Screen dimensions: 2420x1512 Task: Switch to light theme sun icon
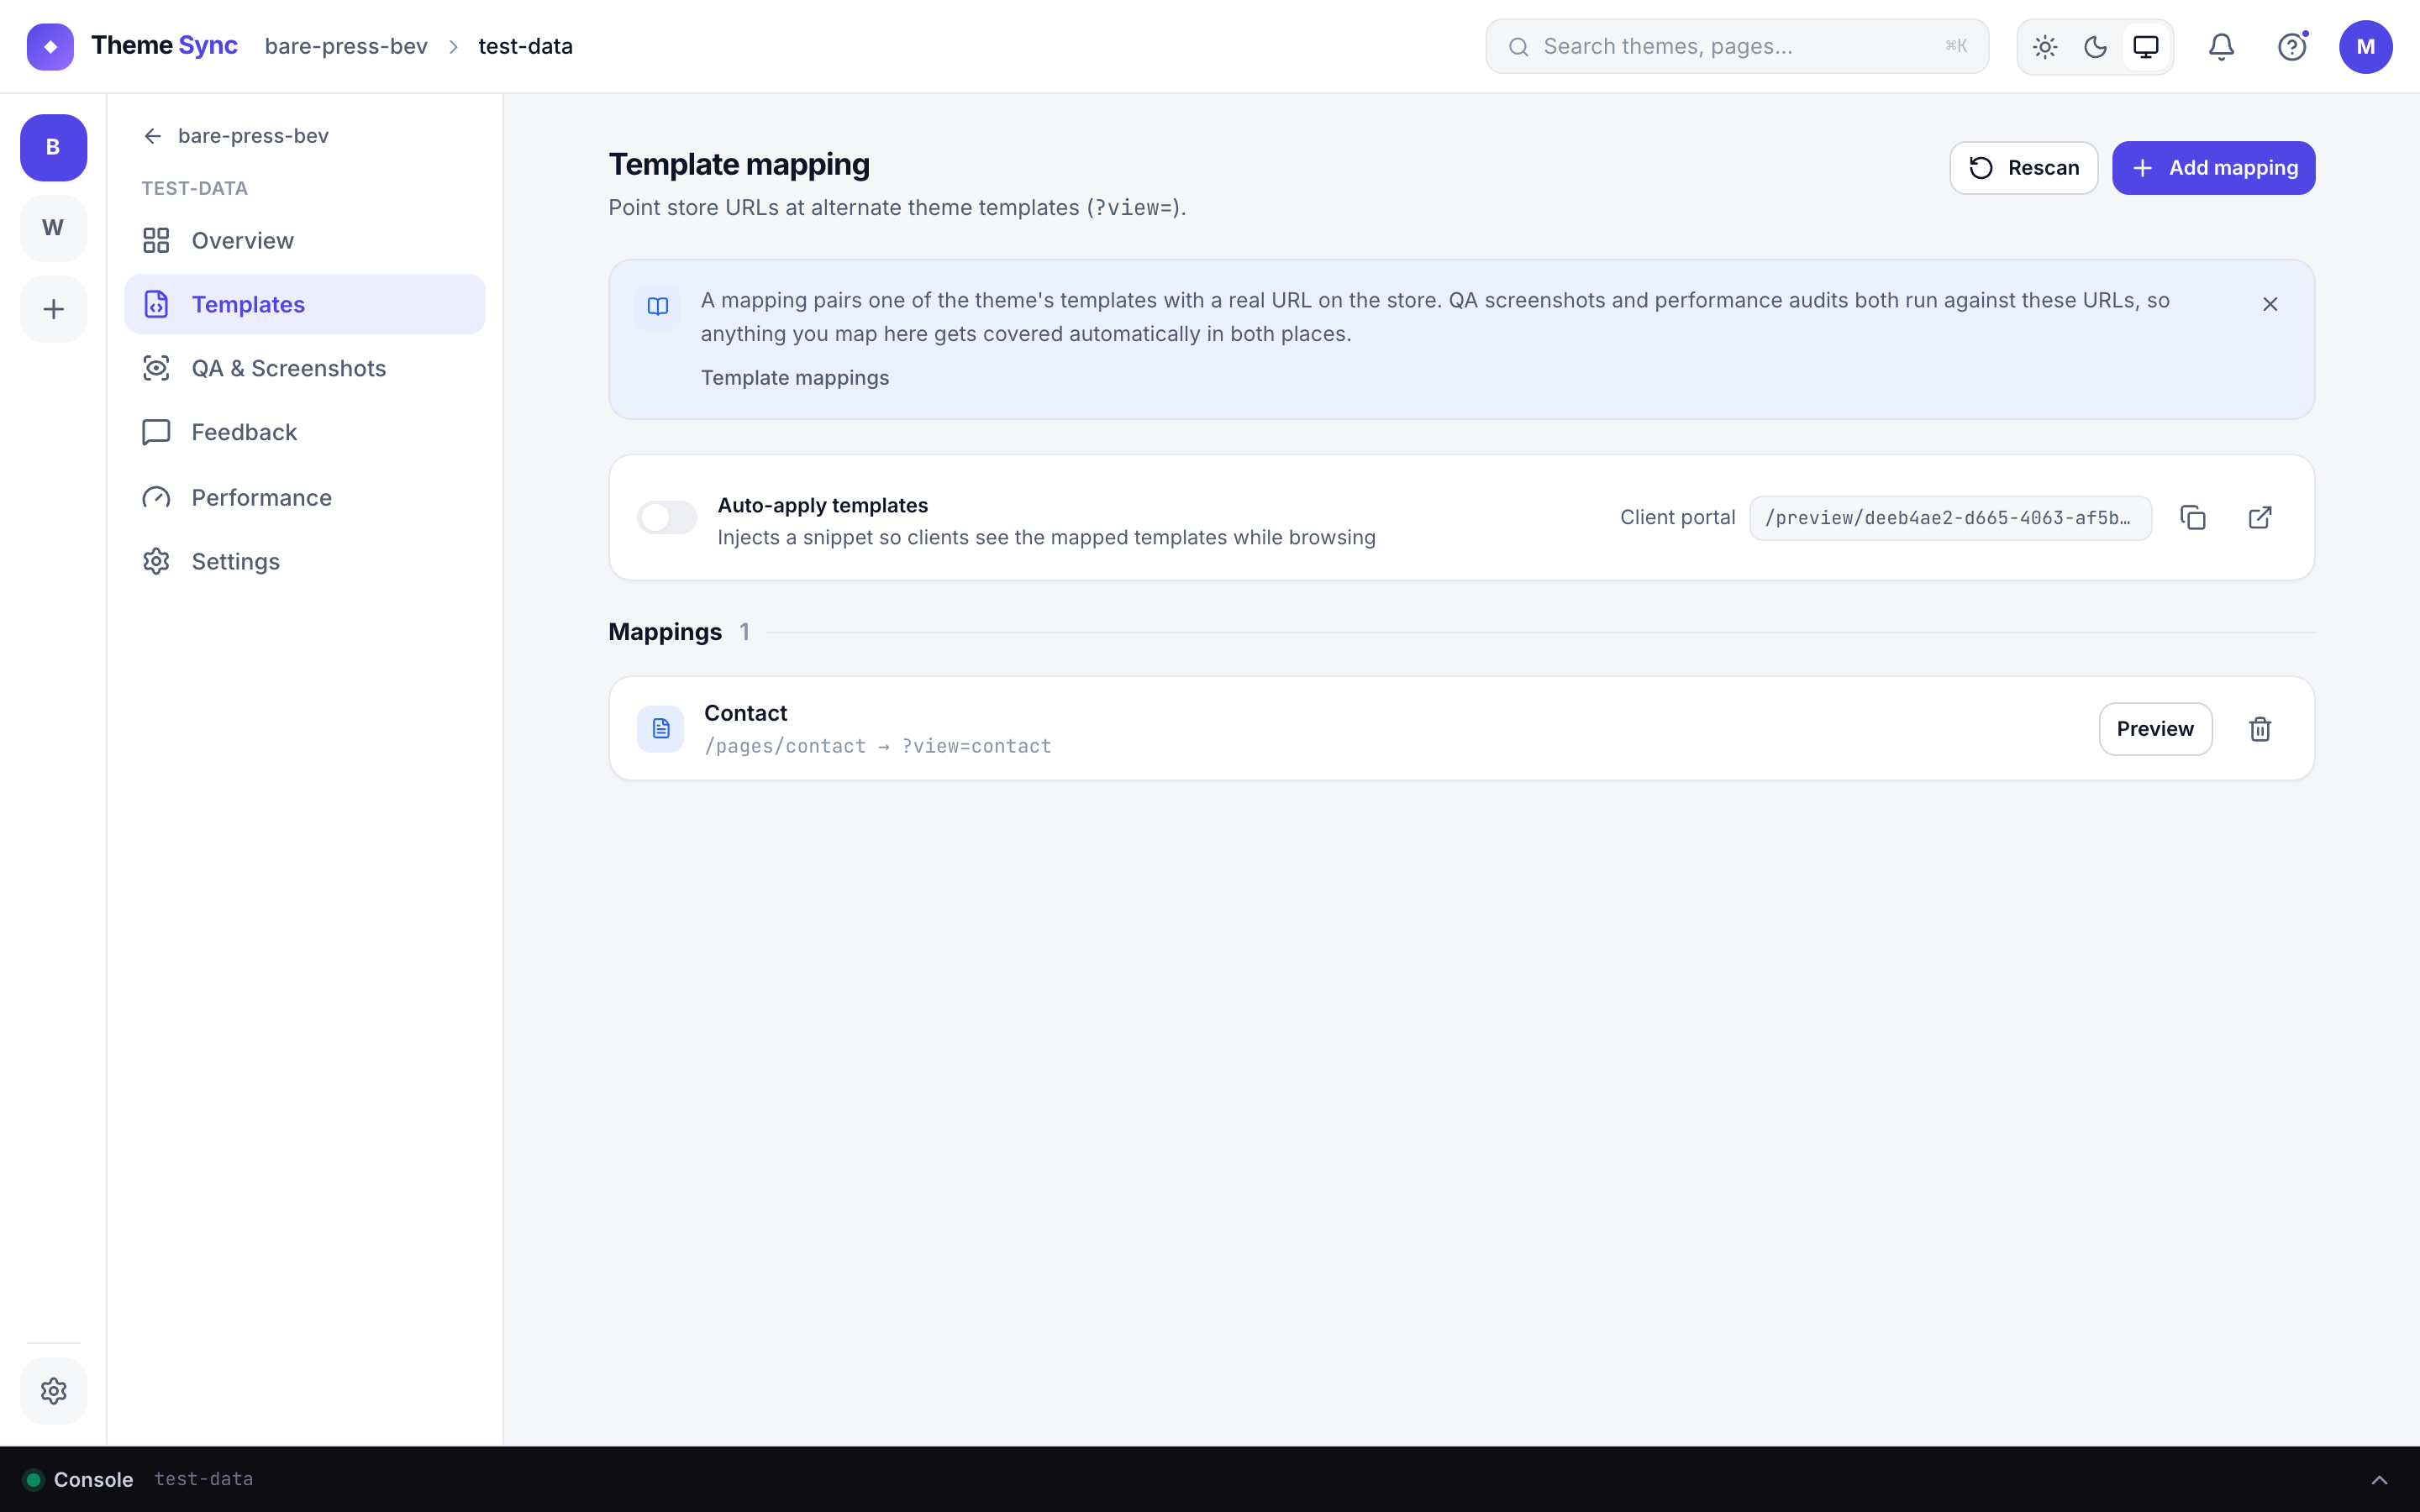click(x=2045, y=47)
